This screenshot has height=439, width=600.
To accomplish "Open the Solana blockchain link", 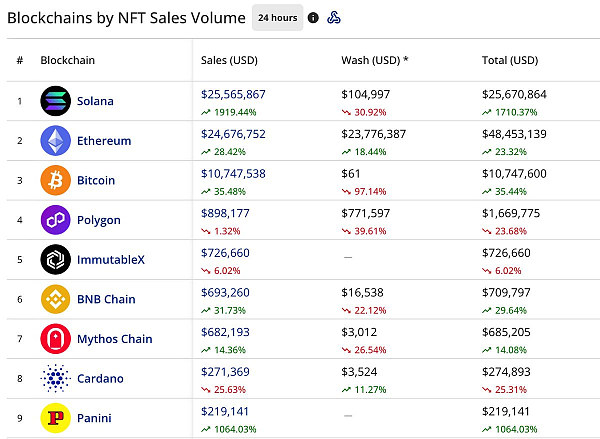I will point(96,101).
